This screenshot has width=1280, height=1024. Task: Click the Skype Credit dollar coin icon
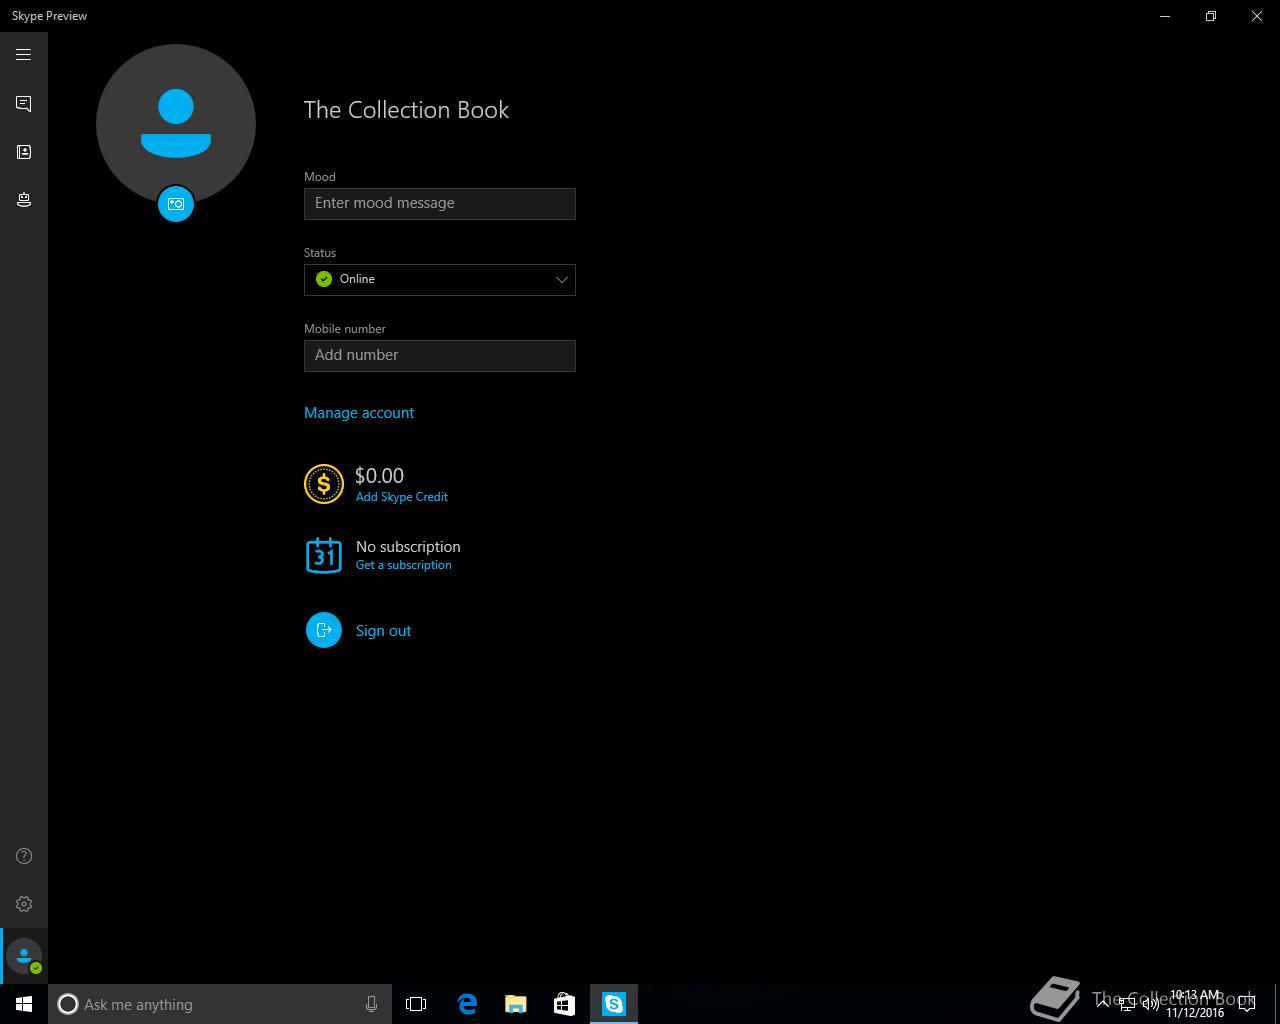[x=324, y=484]
